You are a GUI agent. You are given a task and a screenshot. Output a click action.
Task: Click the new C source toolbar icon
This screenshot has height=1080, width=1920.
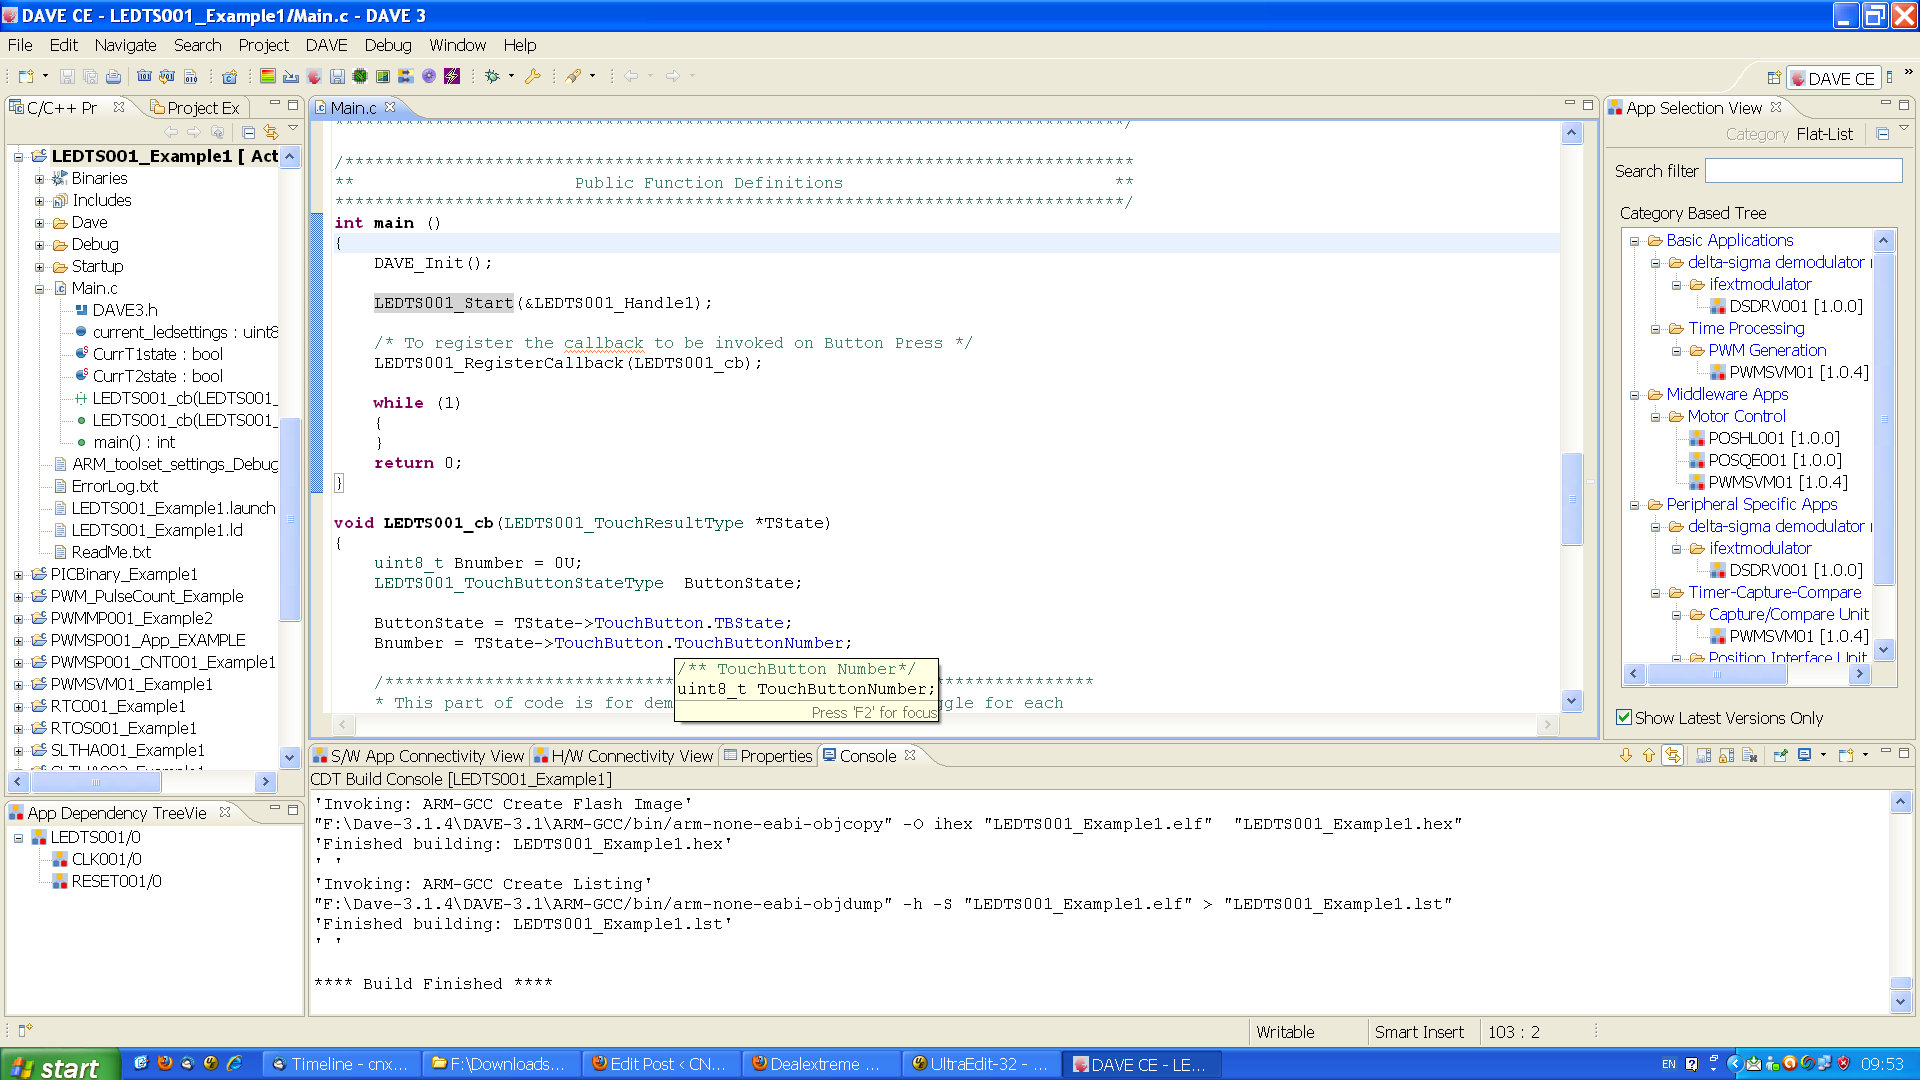pyautogui.click(x=230, y=76)
